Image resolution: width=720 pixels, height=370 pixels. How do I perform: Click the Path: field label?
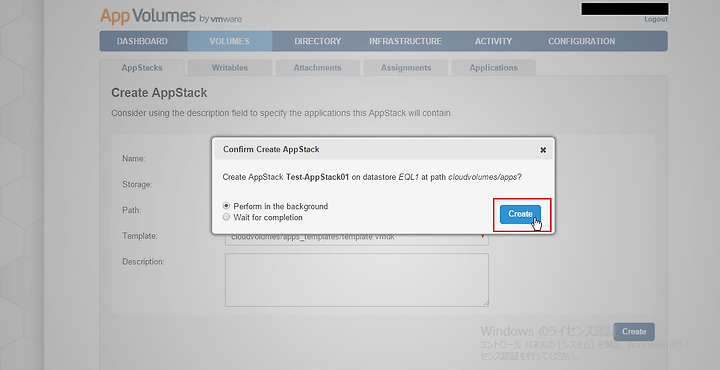(131, 210)
